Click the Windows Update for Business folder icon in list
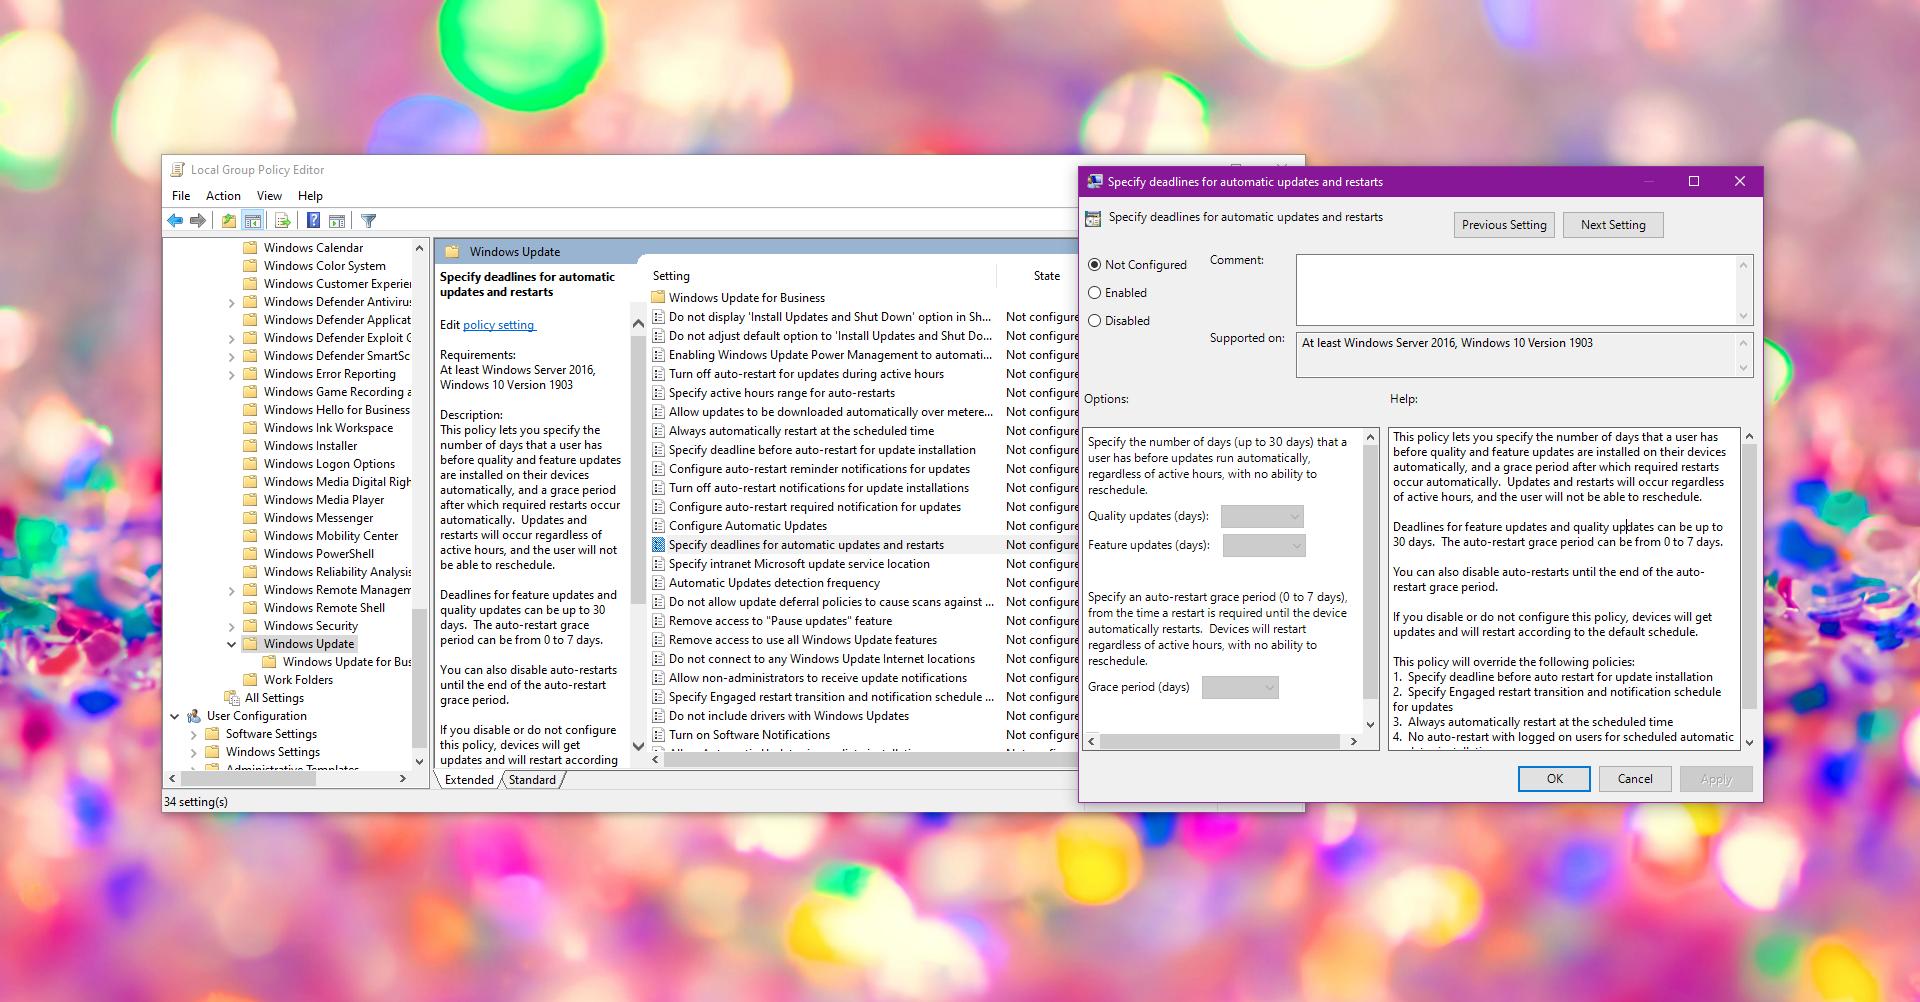Viewport: 1920px width, 1002px height. click(658, 298)
